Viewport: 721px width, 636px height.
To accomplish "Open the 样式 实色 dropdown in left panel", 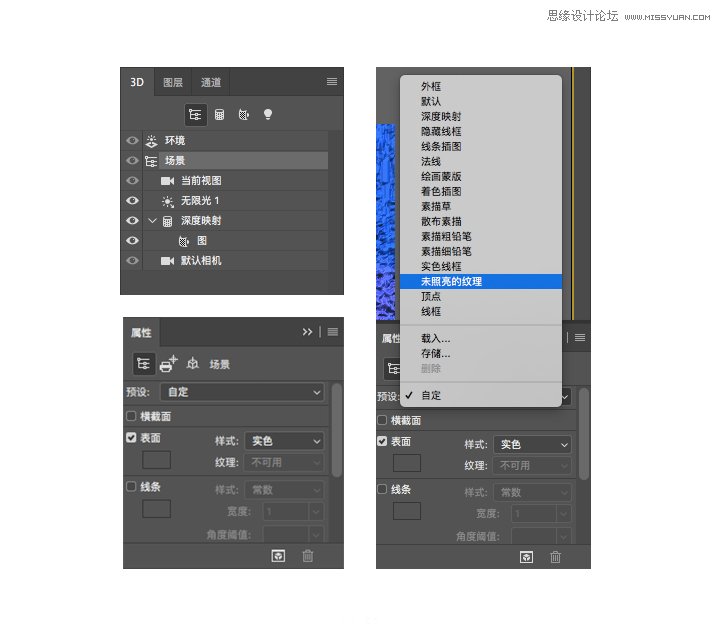I will [285, 441].
